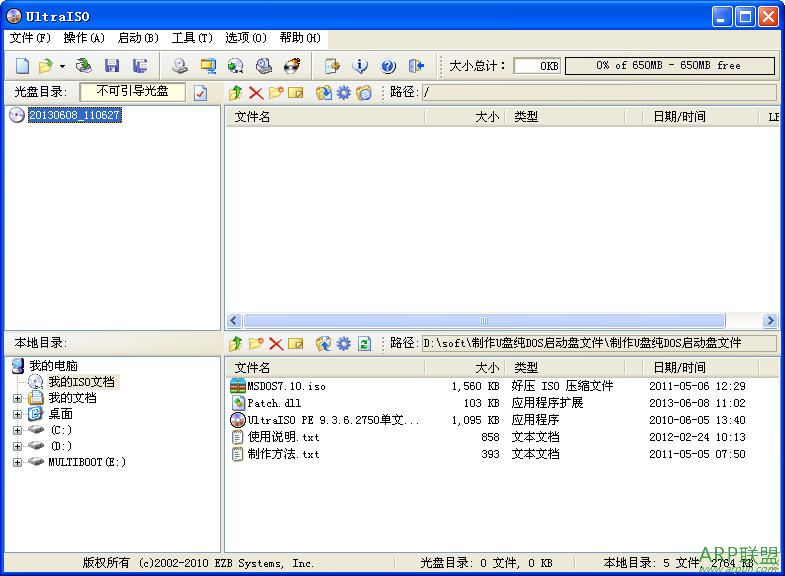Click the Info icon in main toolbar

(x=360, y=66)
